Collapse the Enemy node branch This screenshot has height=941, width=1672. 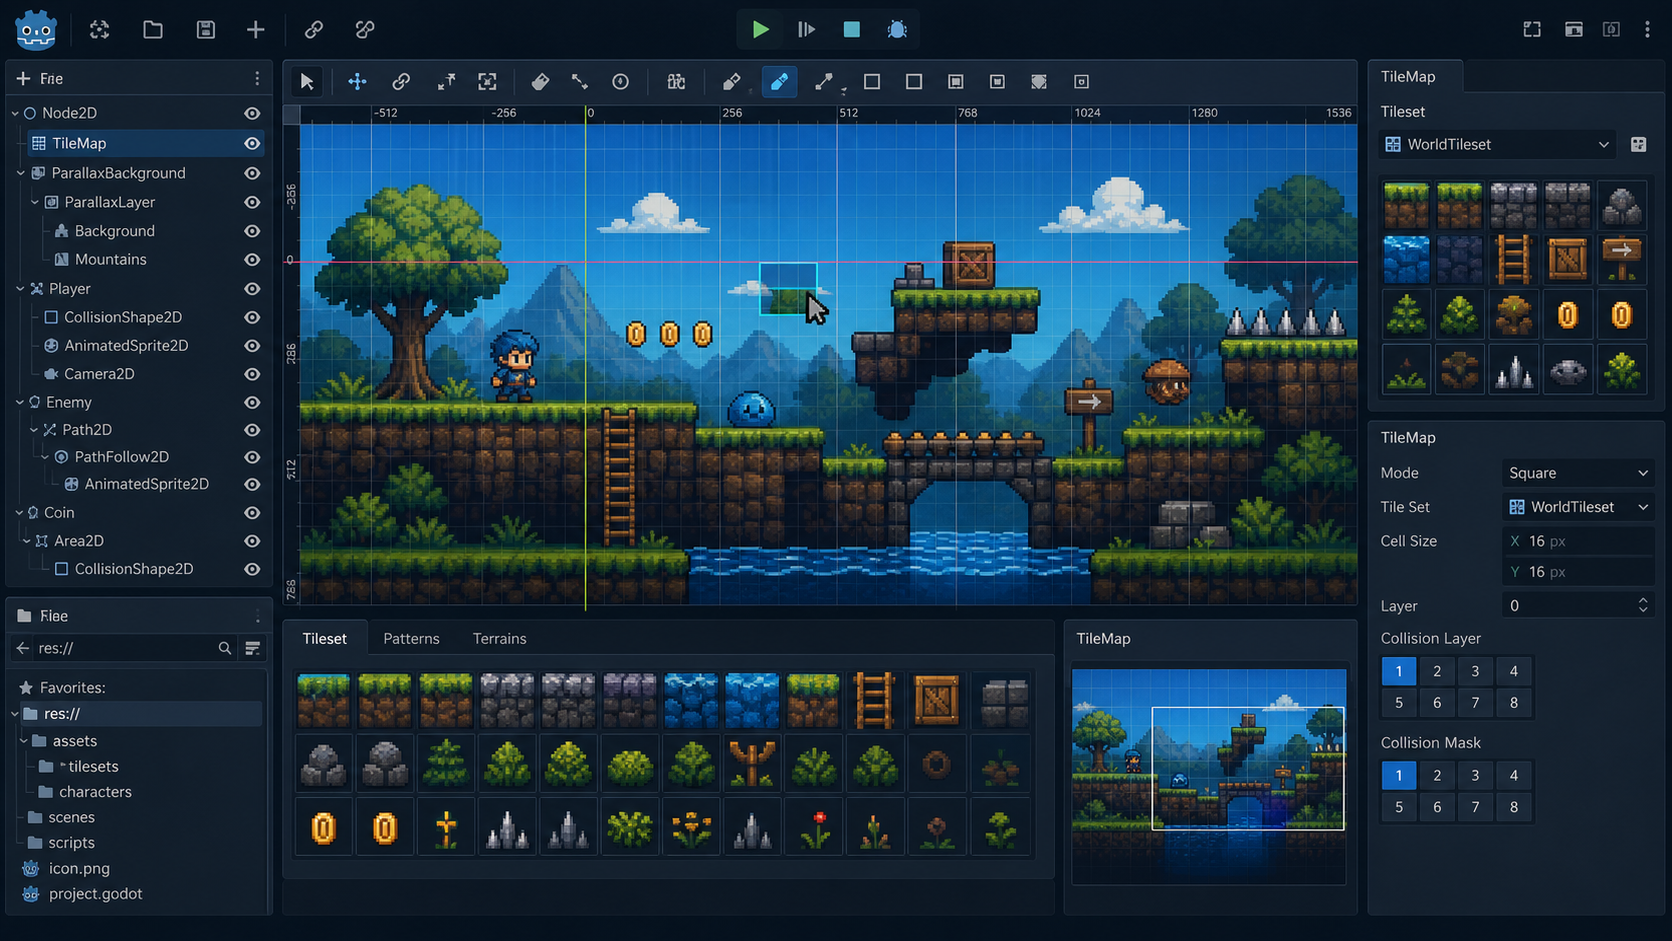(20, 402)
